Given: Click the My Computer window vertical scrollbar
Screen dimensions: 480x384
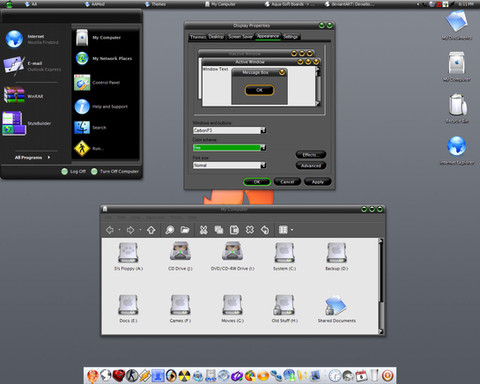Looking at the screenshot, I should point(381,286).
